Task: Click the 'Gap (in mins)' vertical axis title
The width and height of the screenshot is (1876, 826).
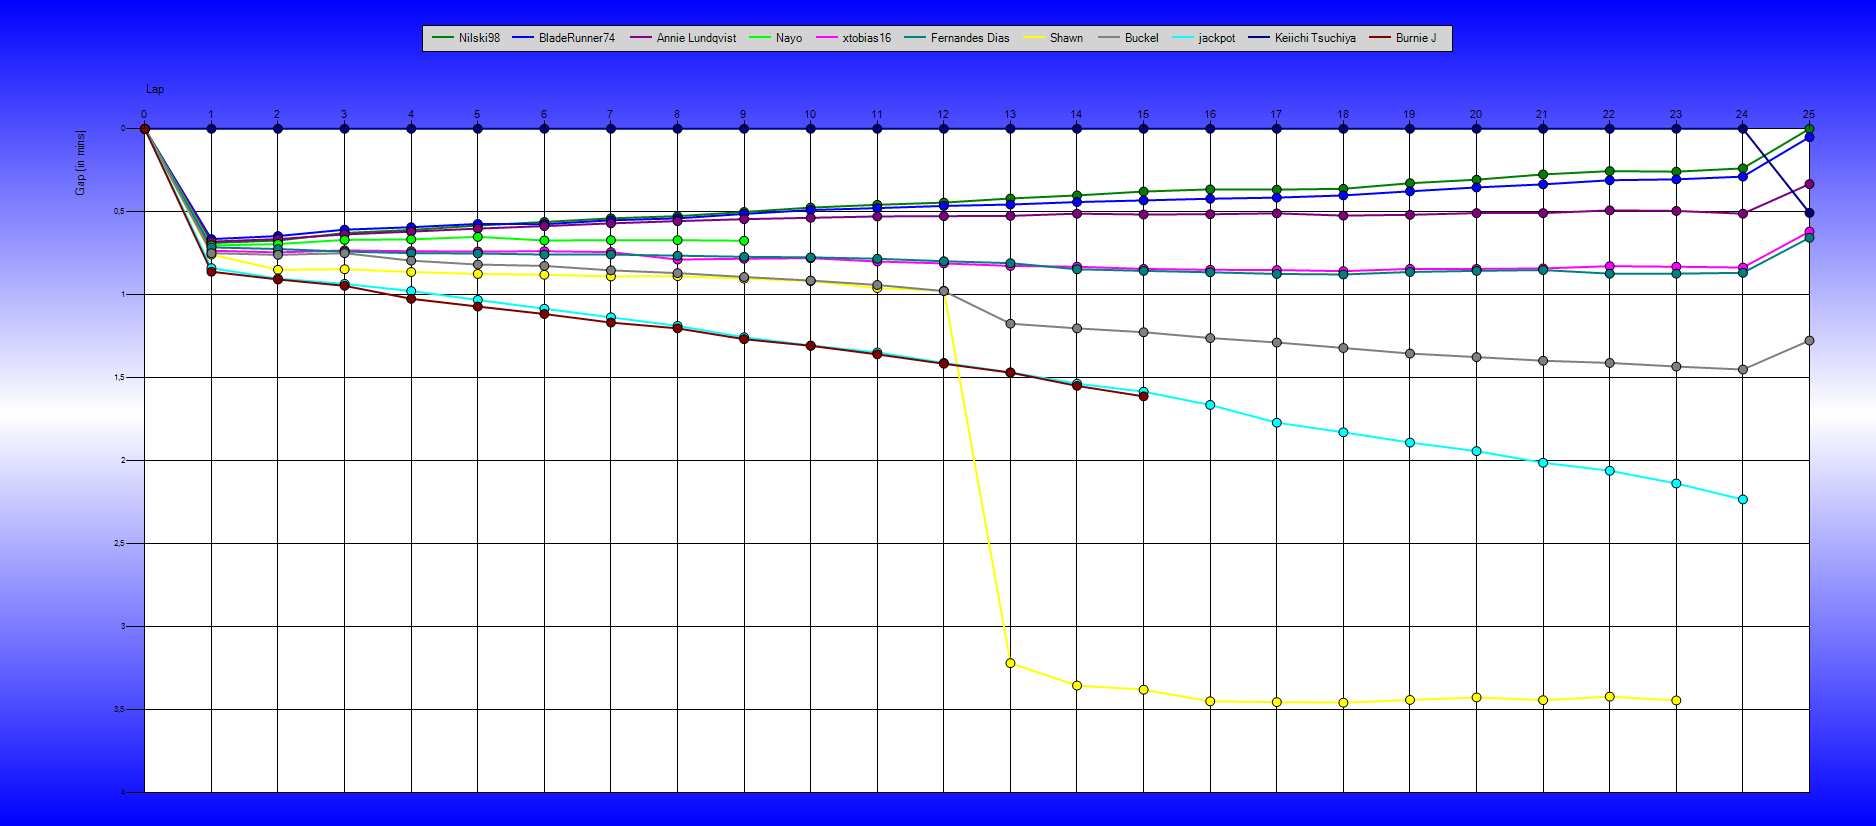Action: (x=80, y=162)
